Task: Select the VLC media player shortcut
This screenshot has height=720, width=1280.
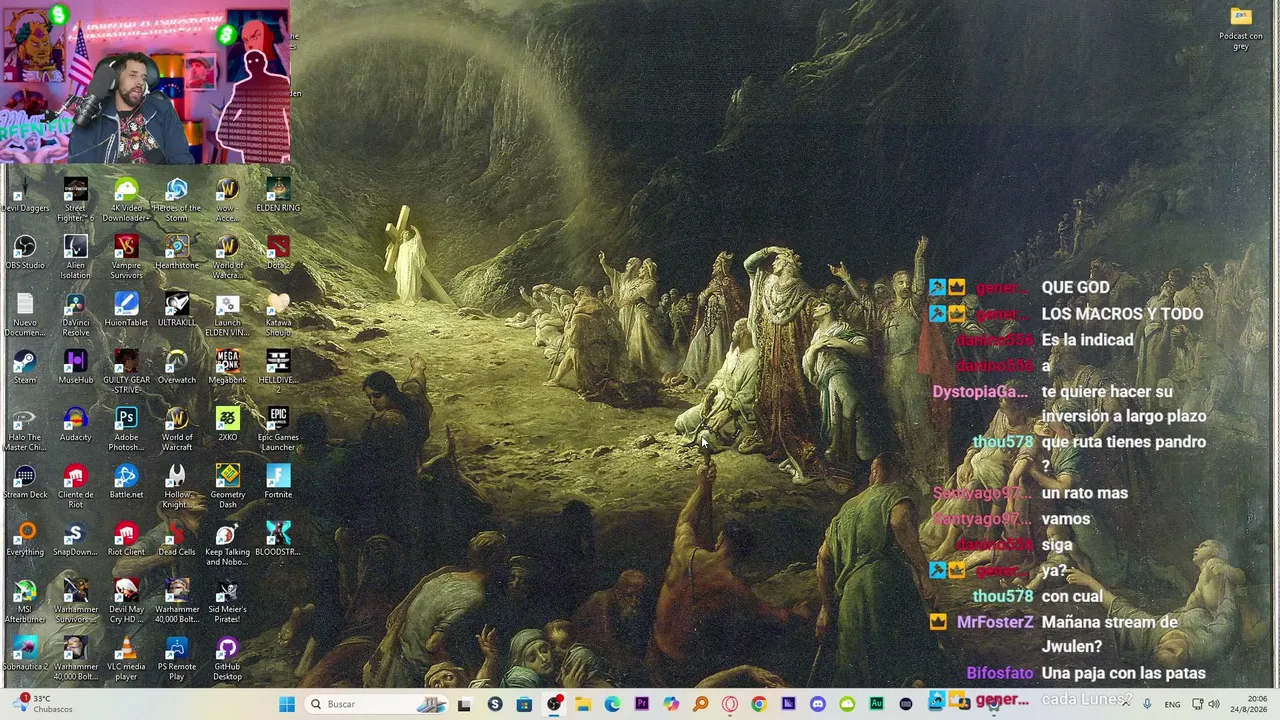Action: (x=126, y=658)
